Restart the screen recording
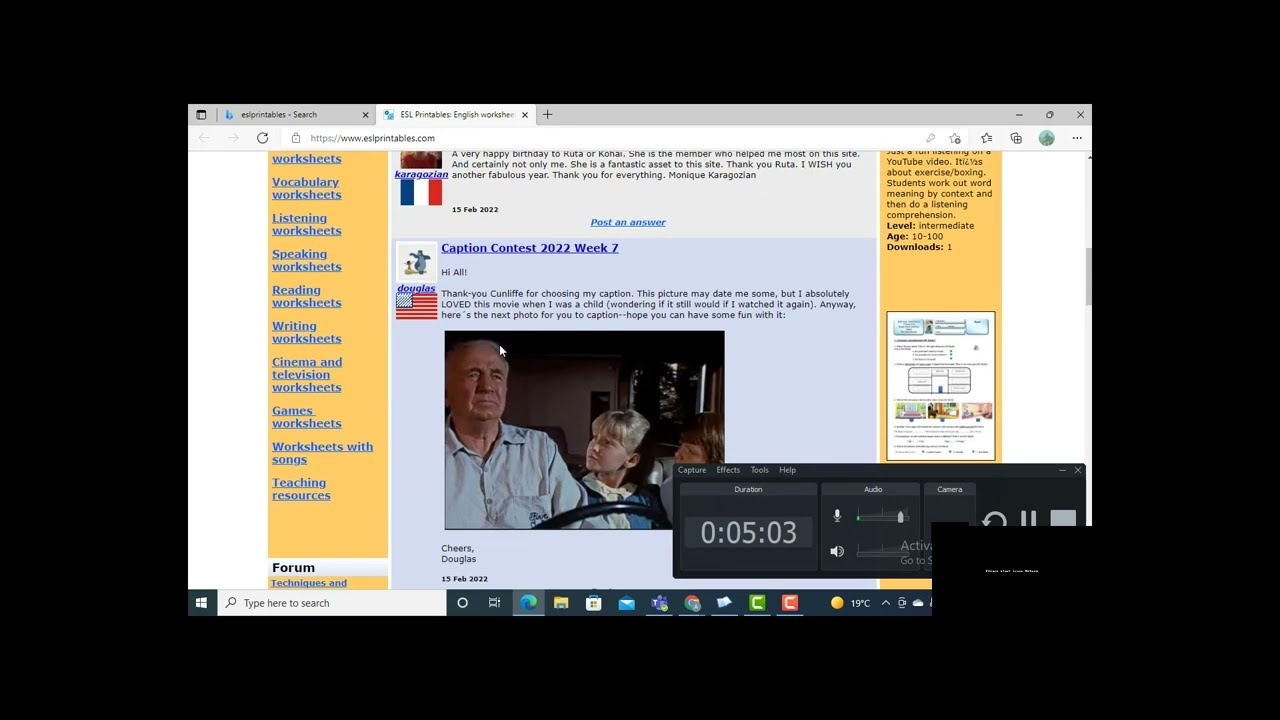 [x=994, y=520]
